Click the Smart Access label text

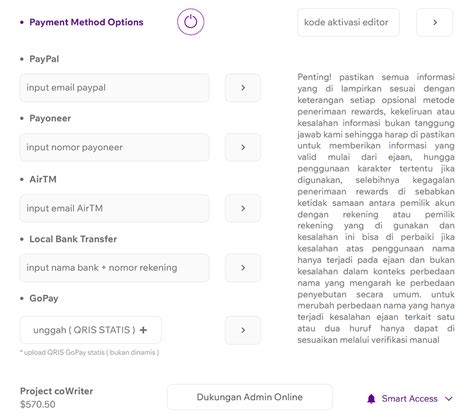click(409, 399)
